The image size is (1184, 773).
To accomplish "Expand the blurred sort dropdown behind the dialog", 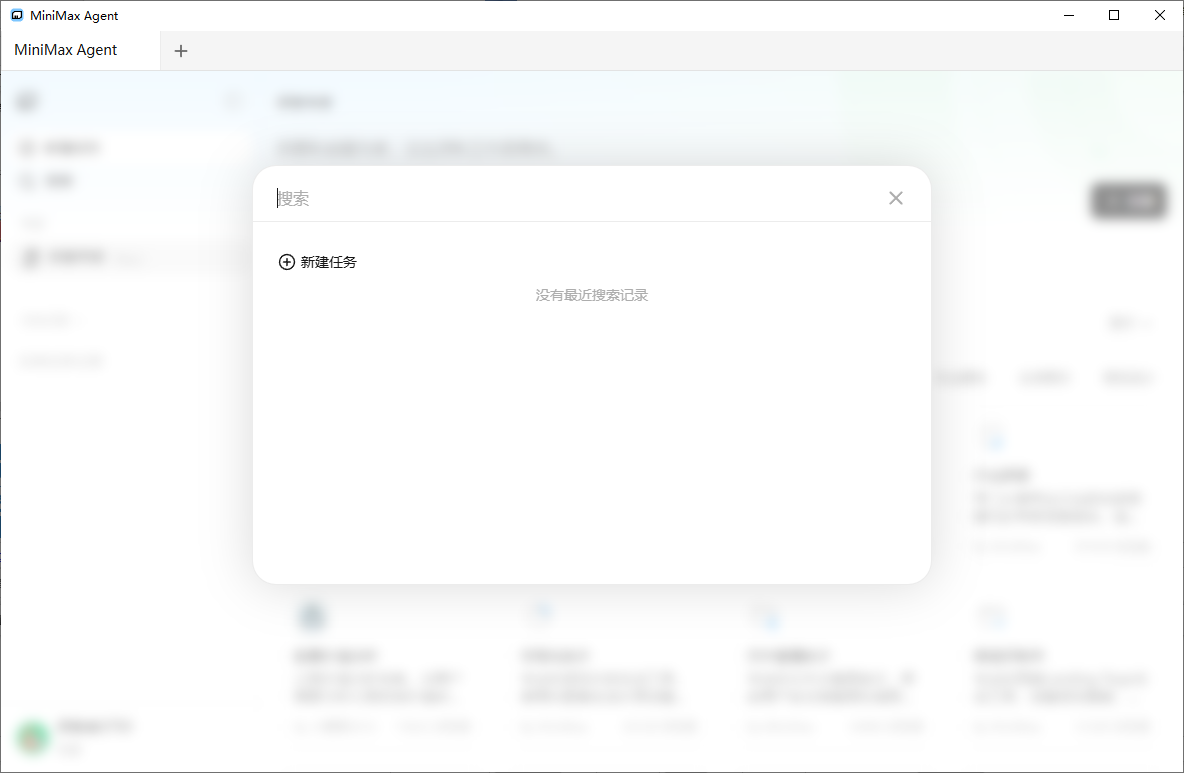I will pyautogui.click(x=1130, y=323).
